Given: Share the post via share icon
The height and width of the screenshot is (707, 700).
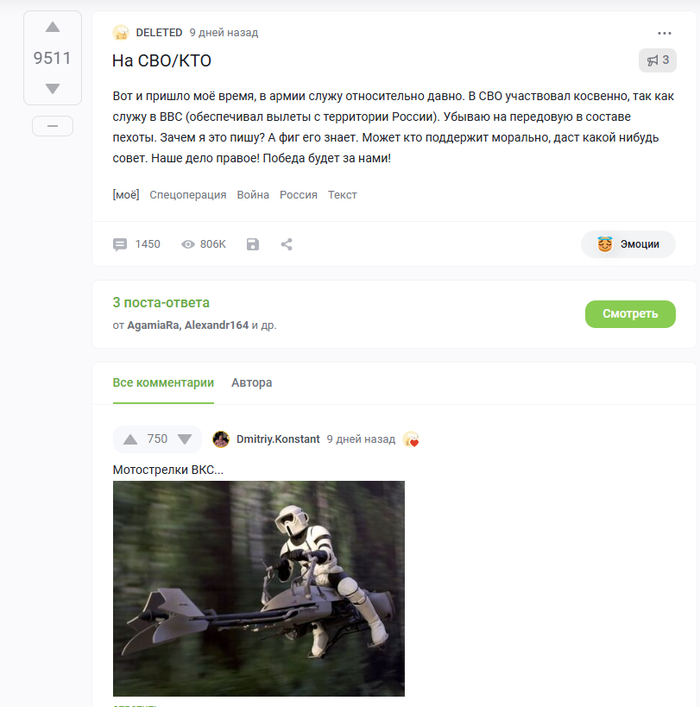Looking at the screenshot, I should click(286, 244).
